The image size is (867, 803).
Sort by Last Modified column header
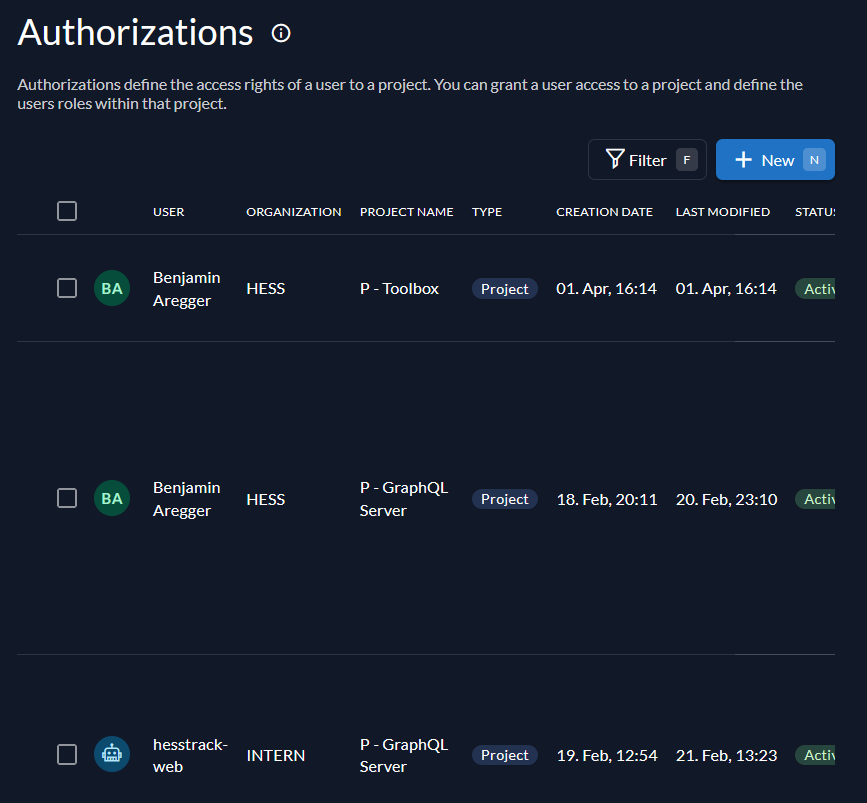pos(722,212)
